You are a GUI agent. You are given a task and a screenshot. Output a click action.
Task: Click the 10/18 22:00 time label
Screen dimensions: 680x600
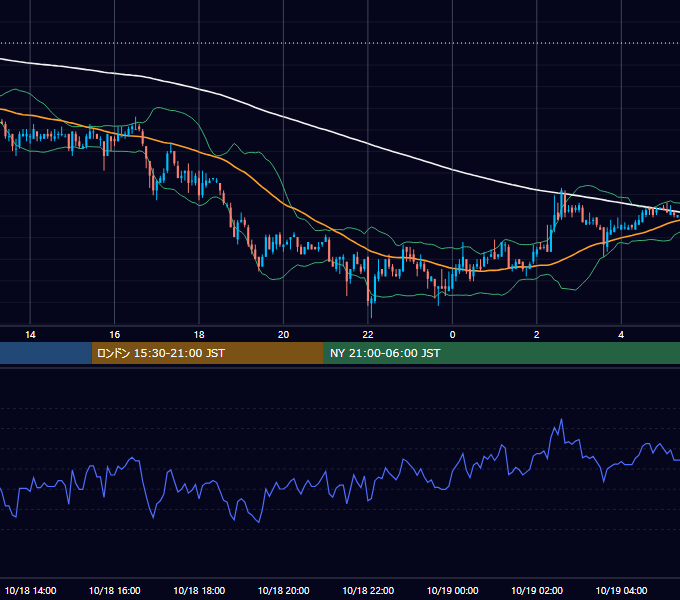368,590
